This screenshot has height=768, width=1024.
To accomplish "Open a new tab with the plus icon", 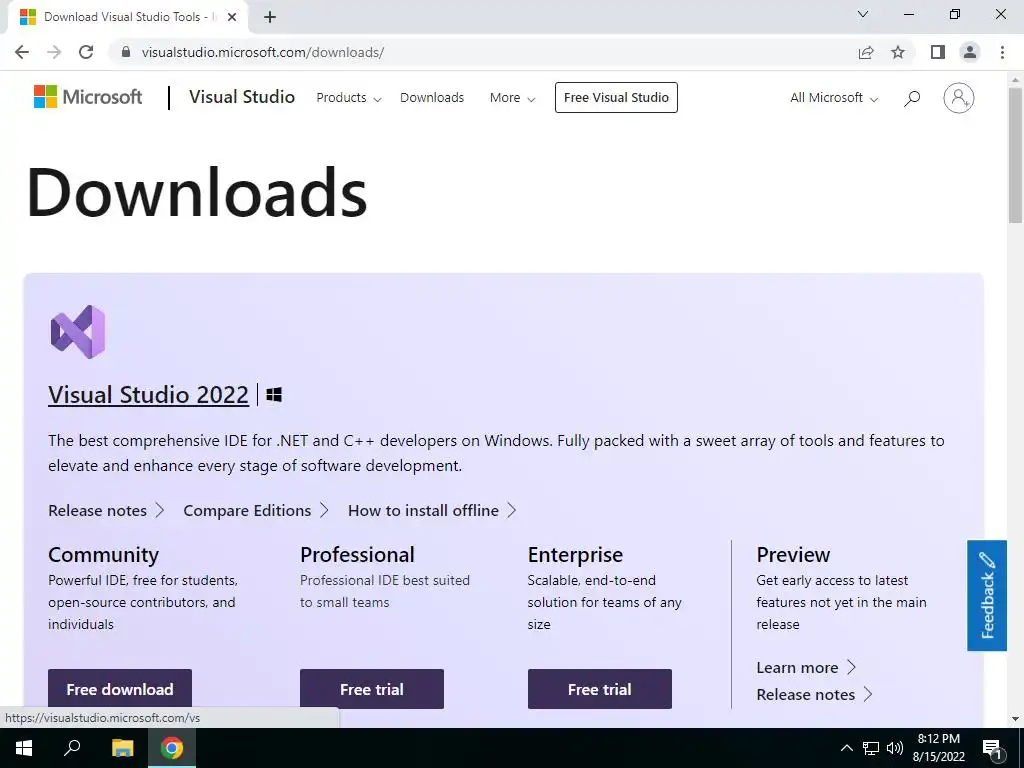I will click(x=270, y=17).
